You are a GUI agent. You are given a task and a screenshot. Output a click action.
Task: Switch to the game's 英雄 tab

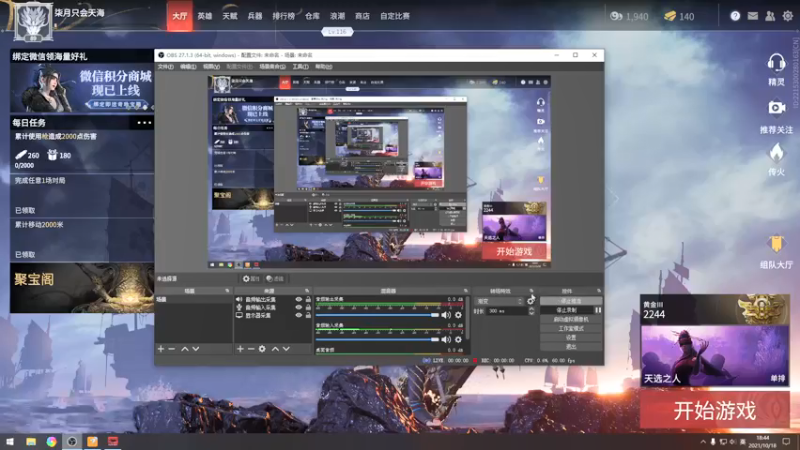(205, 16)
